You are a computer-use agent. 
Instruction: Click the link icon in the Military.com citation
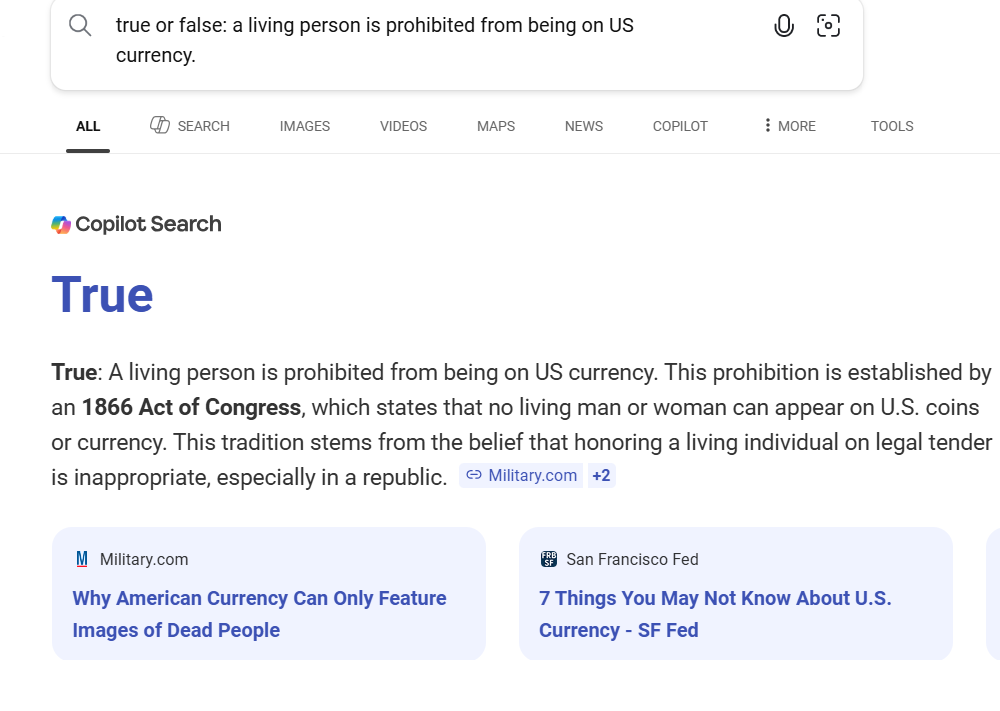click(474, 476)
